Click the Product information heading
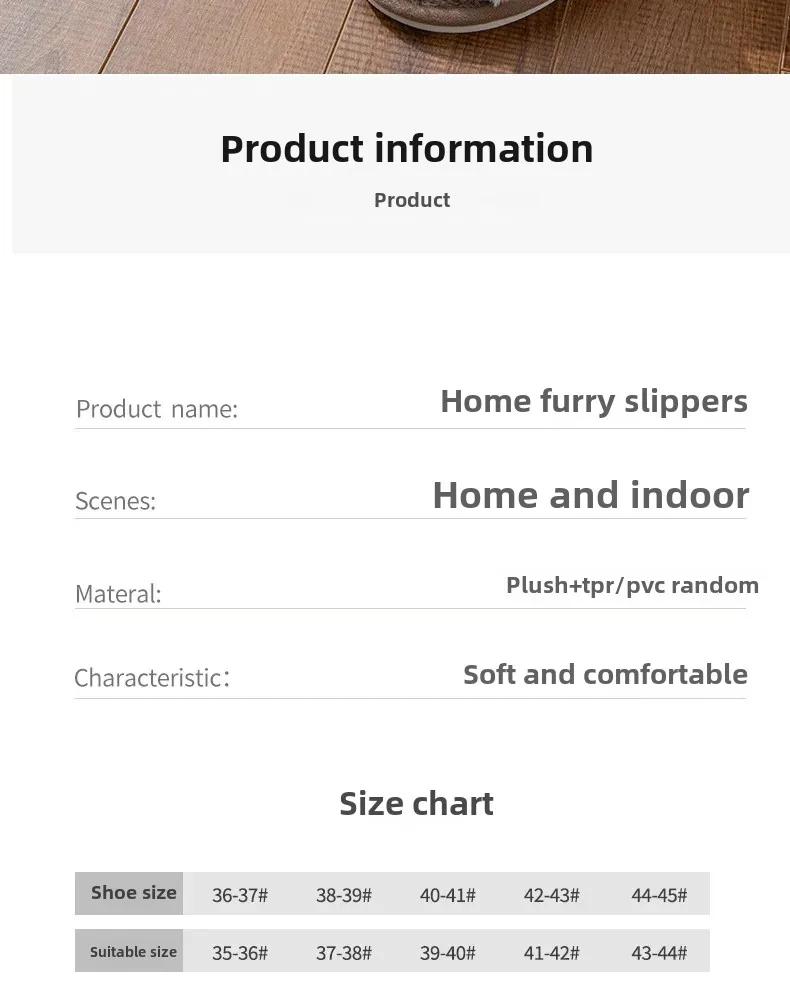The height and width of the screenshot is (1000, 790). 407,149
